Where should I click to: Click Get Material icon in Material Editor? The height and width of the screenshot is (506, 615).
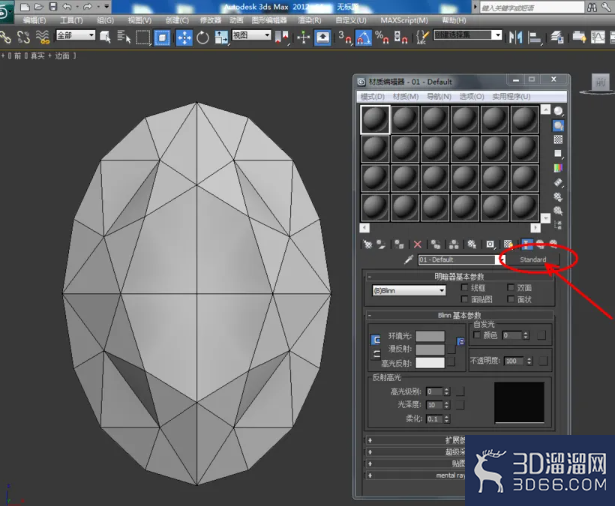(x=367, y=245)
